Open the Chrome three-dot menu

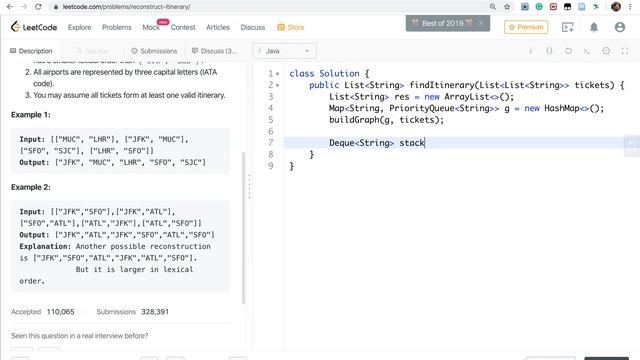(x=631, y=7)
